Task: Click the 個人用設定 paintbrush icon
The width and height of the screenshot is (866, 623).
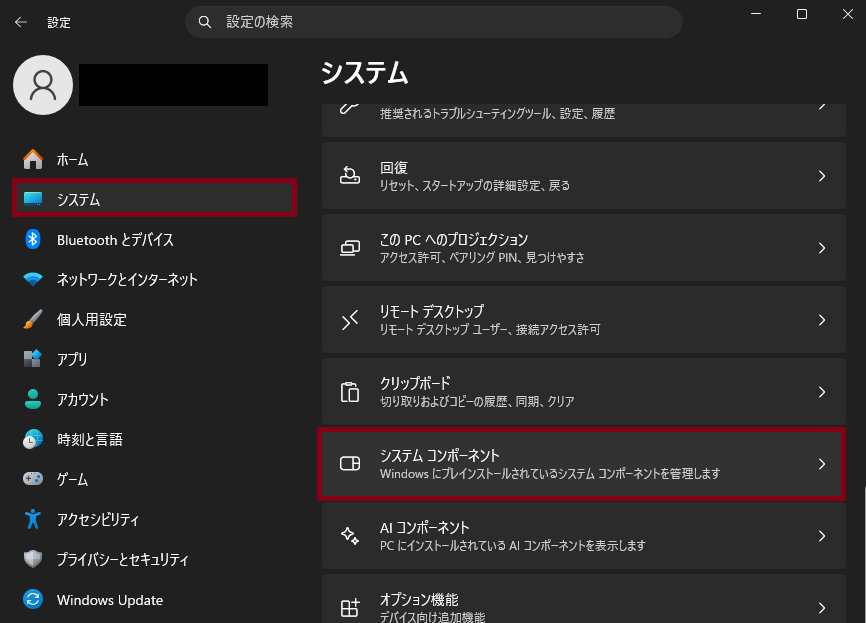Action: pos(33,319)
